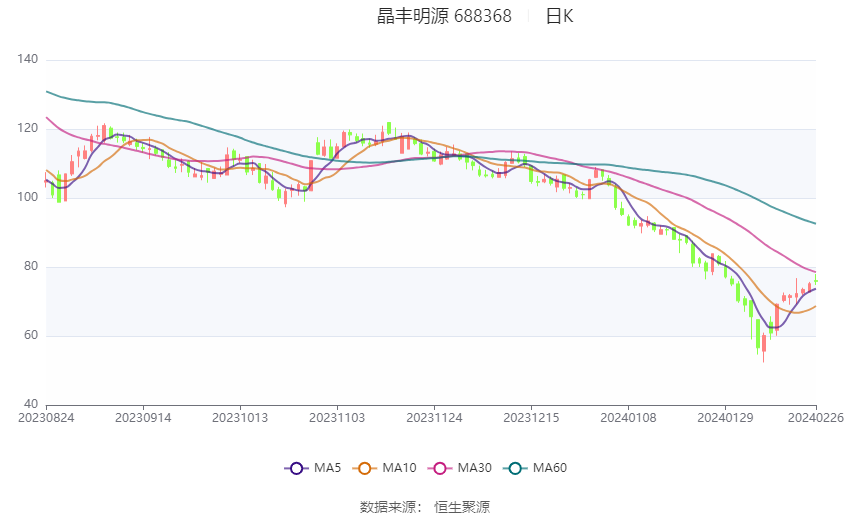Click the 数据来源 label
The height and width of the screenshot is (517, 850).
[x=388, y=507]
